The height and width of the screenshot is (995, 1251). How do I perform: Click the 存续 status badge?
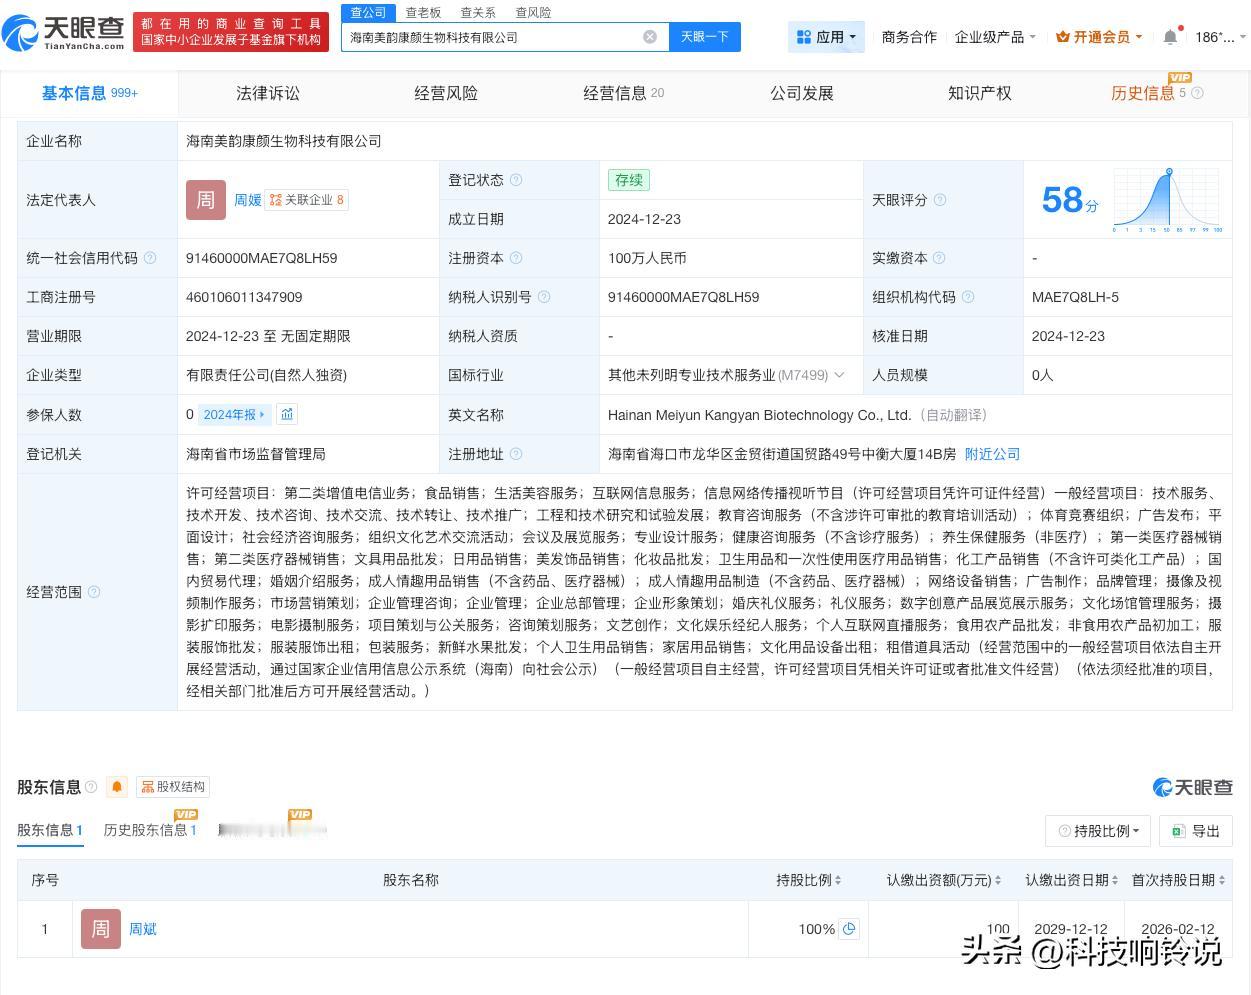pos(629,180)
